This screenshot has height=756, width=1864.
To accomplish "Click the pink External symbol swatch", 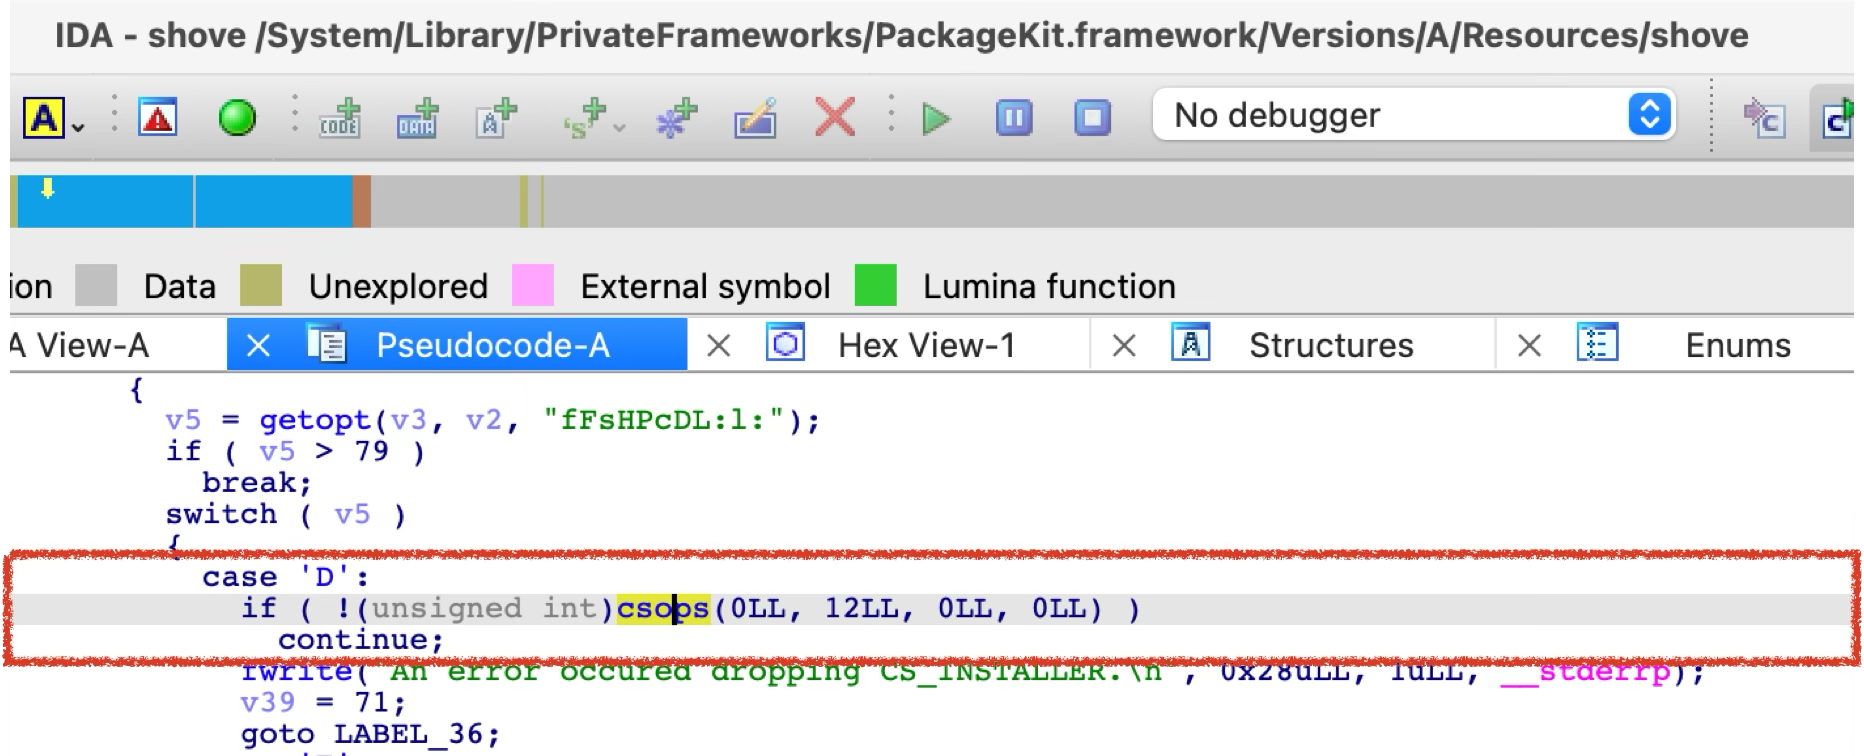I will 532,286.
